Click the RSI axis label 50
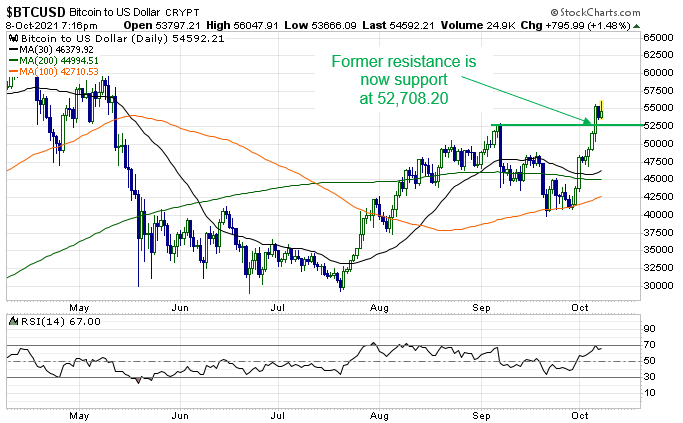Screen dimensions: 683x423 (649, 361)
